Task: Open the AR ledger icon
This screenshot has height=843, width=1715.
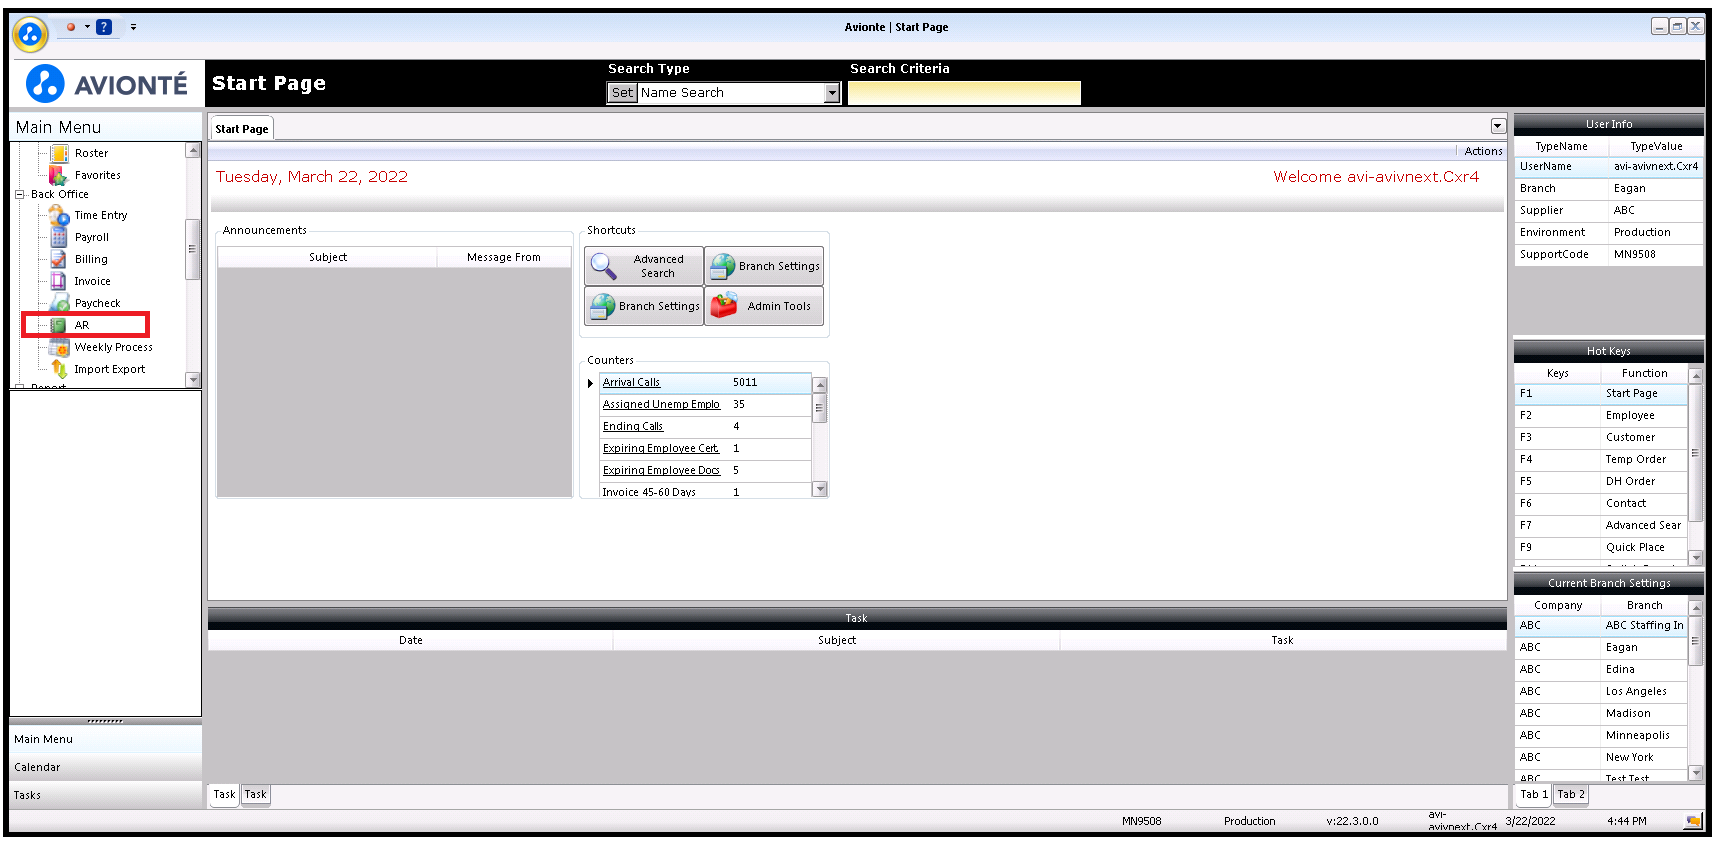Action: pyautogui.click(x=59, y=325)
